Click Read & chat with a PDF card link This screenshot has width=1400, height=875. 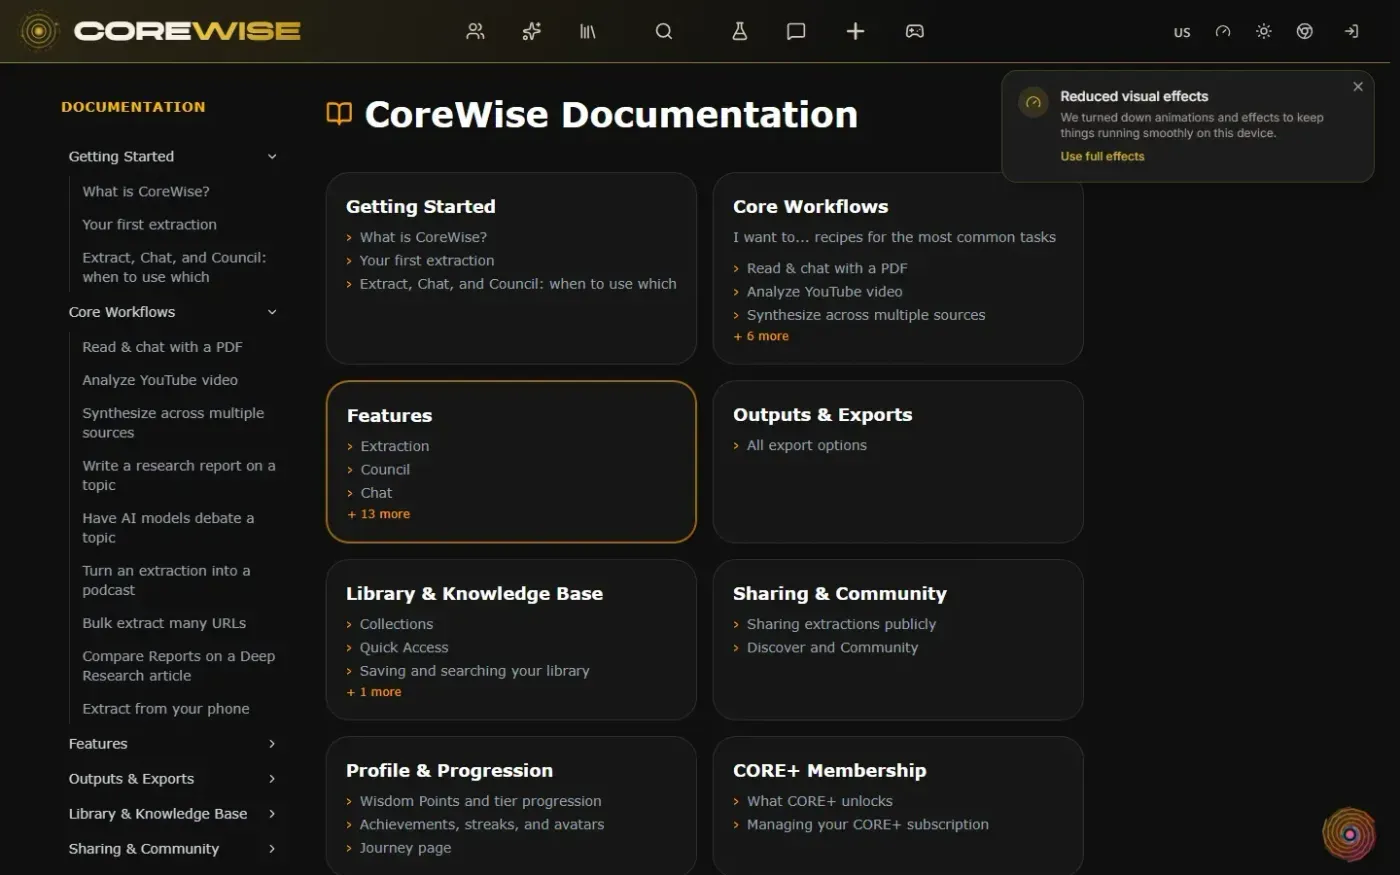827,268
